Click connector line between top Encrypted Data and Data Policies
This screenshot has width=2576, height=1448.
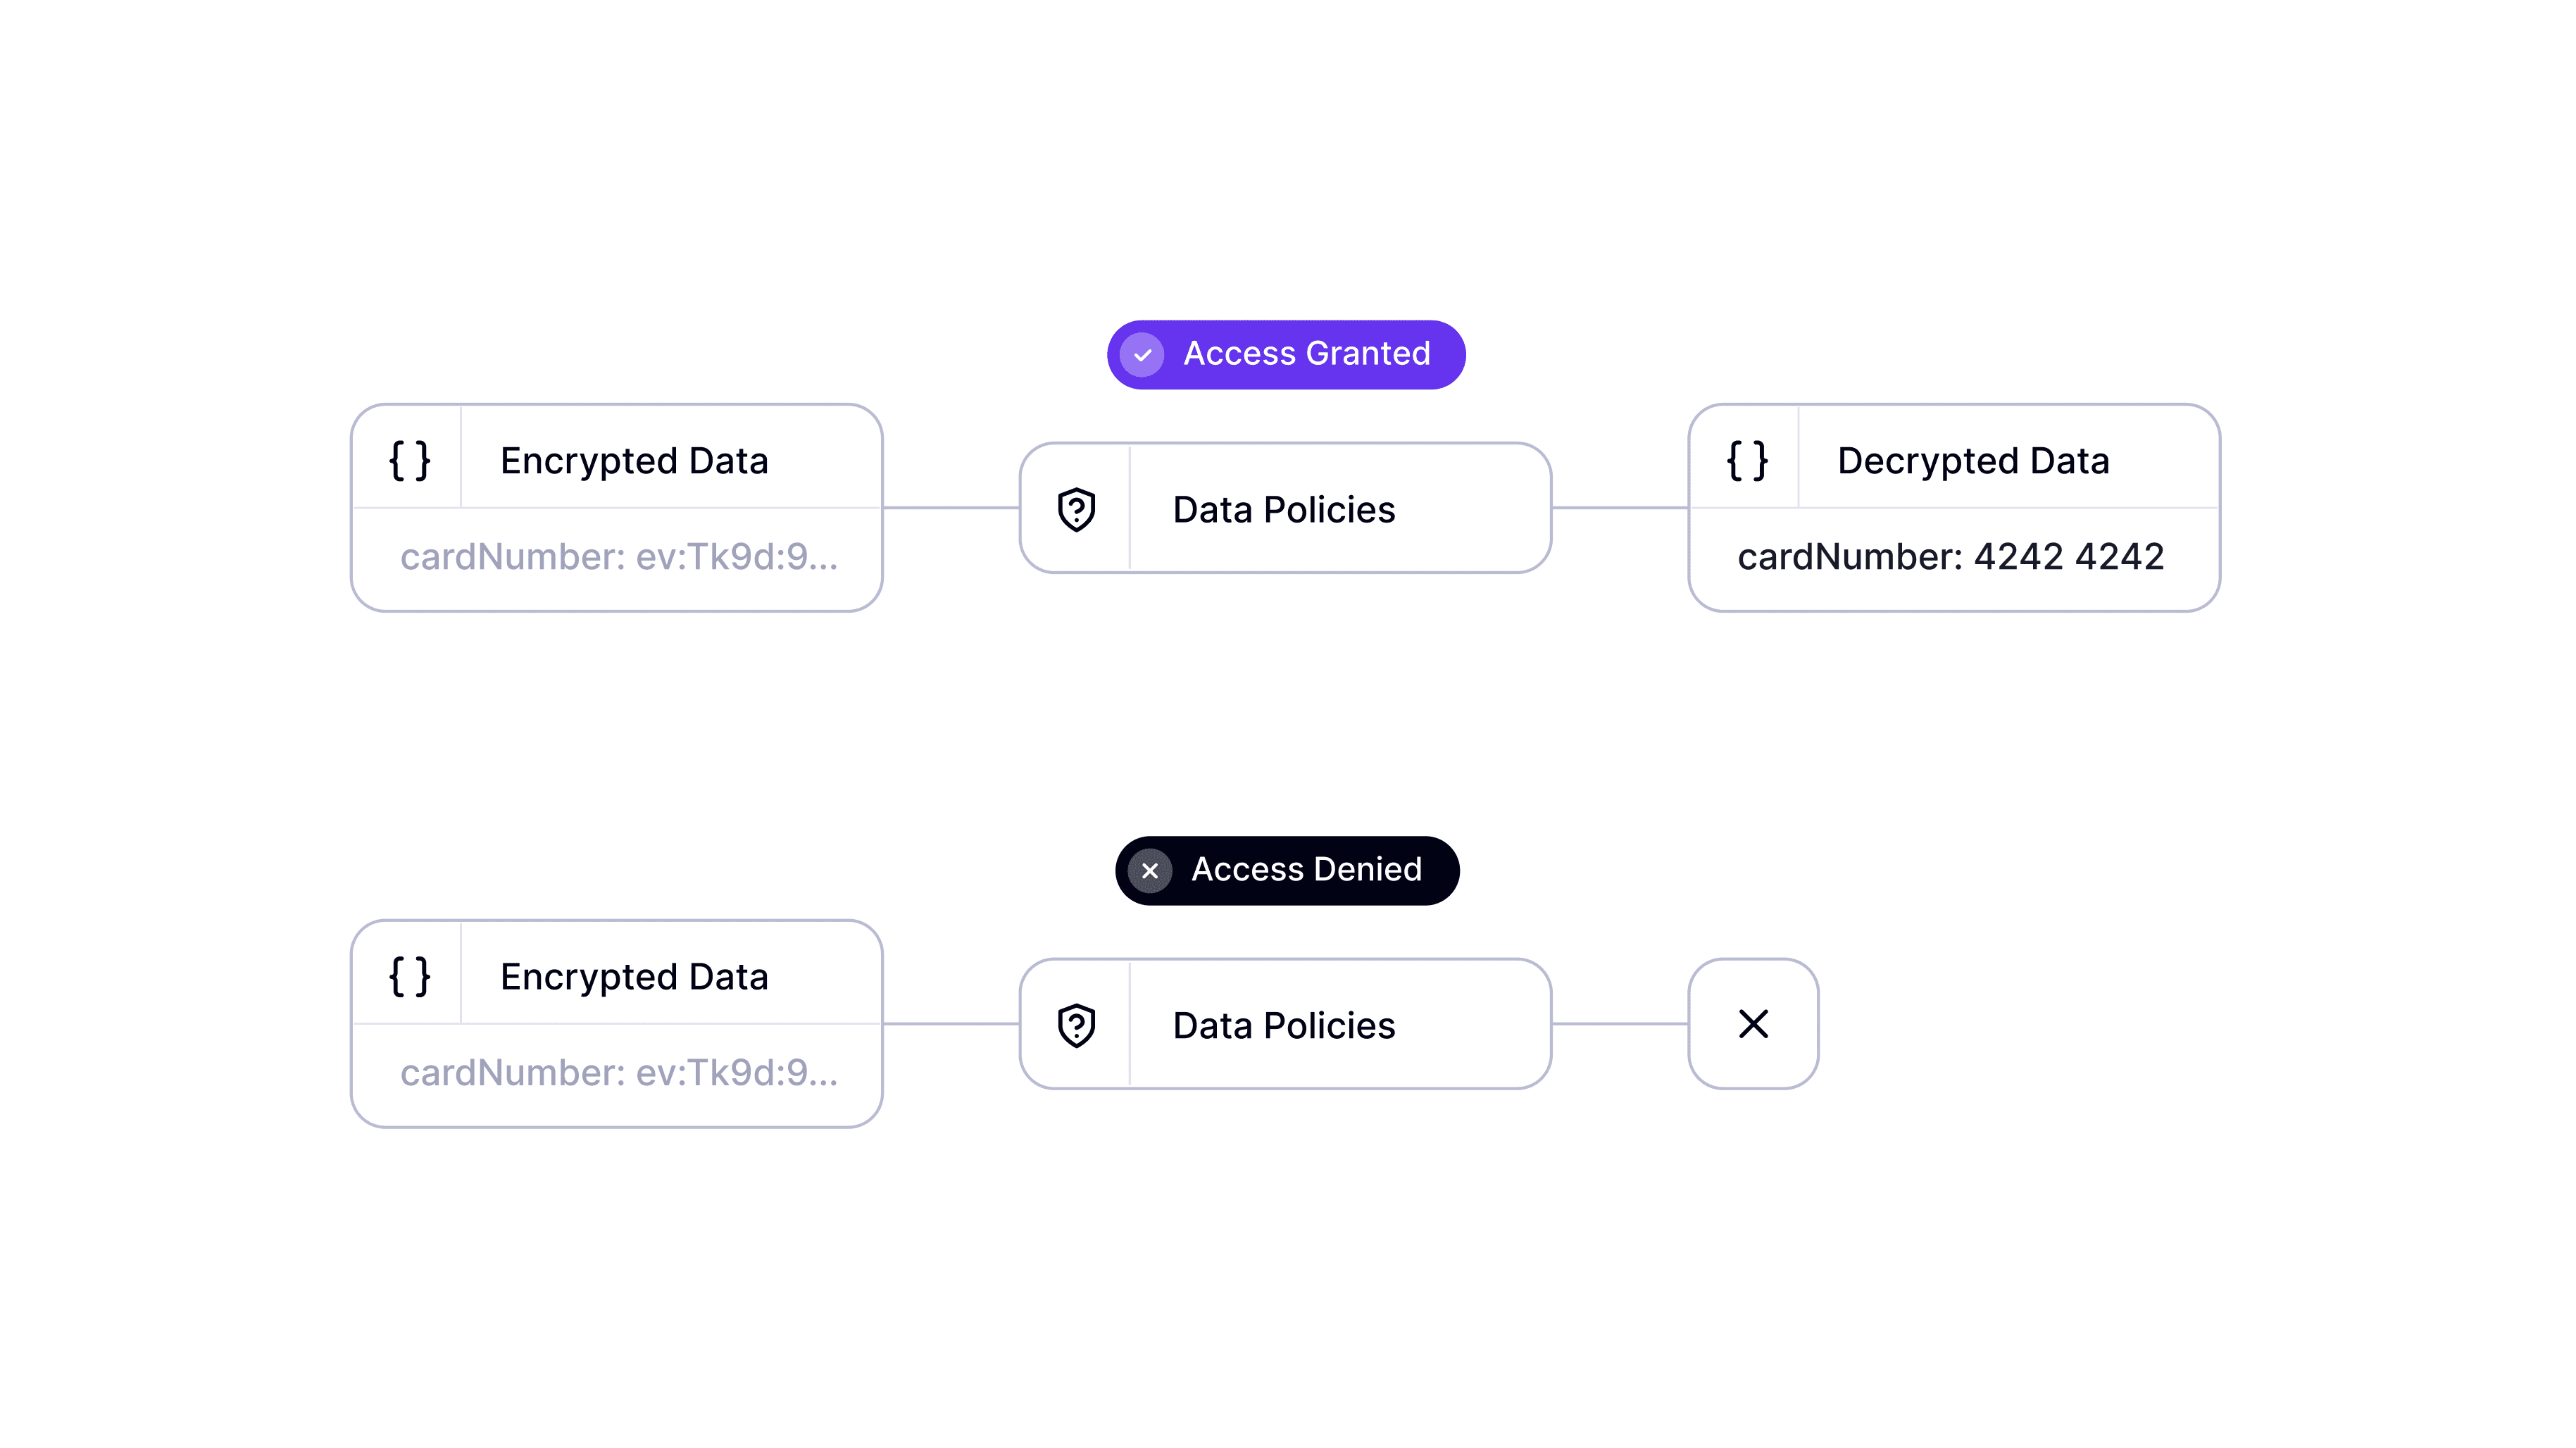951,508
